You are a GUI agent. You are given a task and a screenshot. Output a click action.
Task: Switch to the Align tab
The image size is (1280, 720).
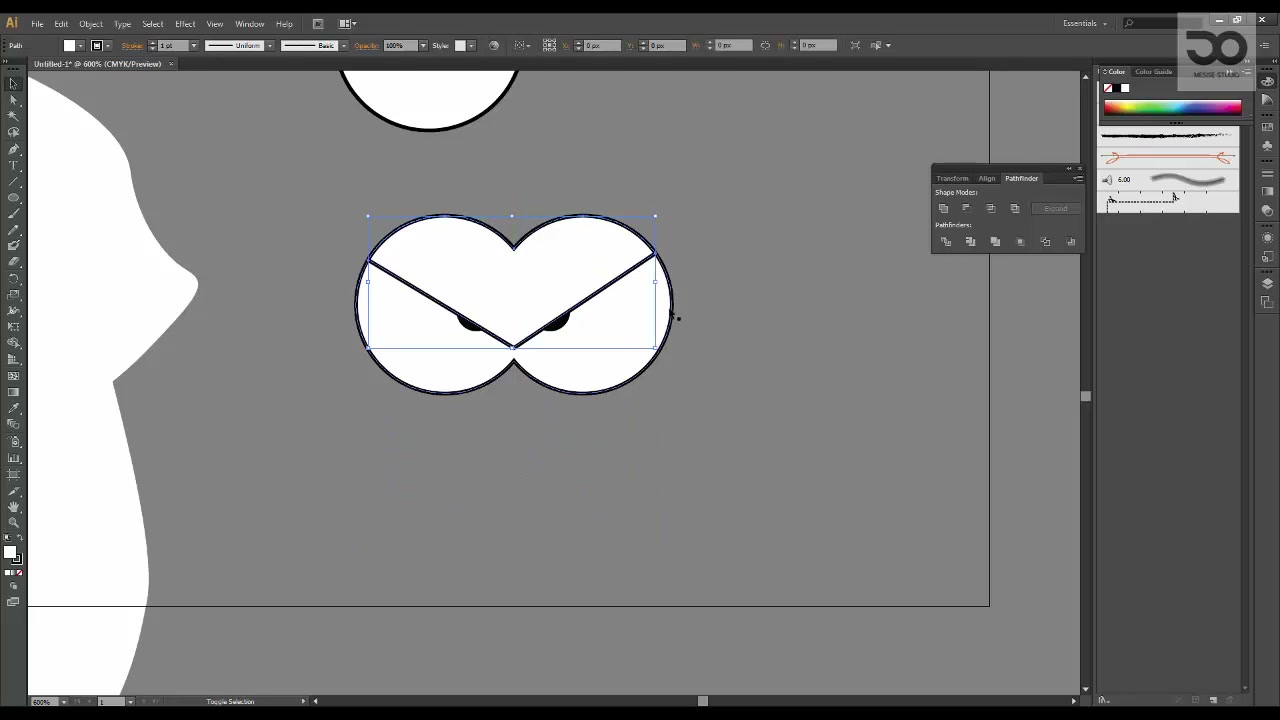pyautogui.click(x=987, y=178)
